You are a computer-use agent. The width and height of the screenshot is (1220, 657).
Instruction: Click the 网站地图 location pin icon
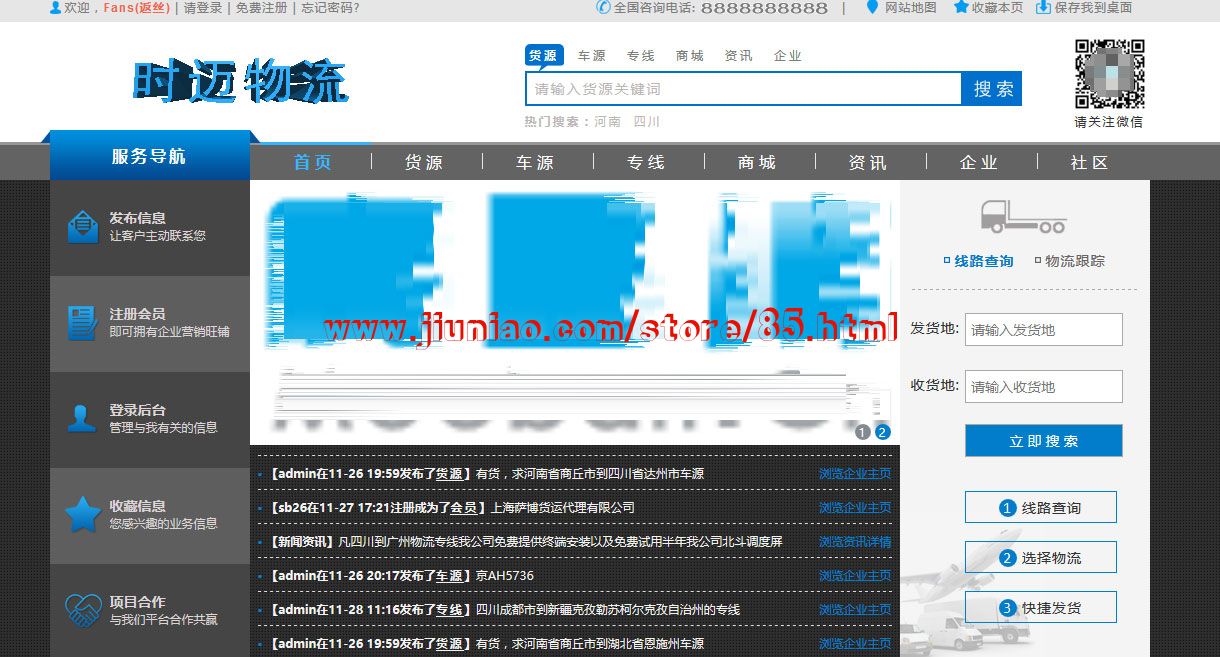coord(872,7)
